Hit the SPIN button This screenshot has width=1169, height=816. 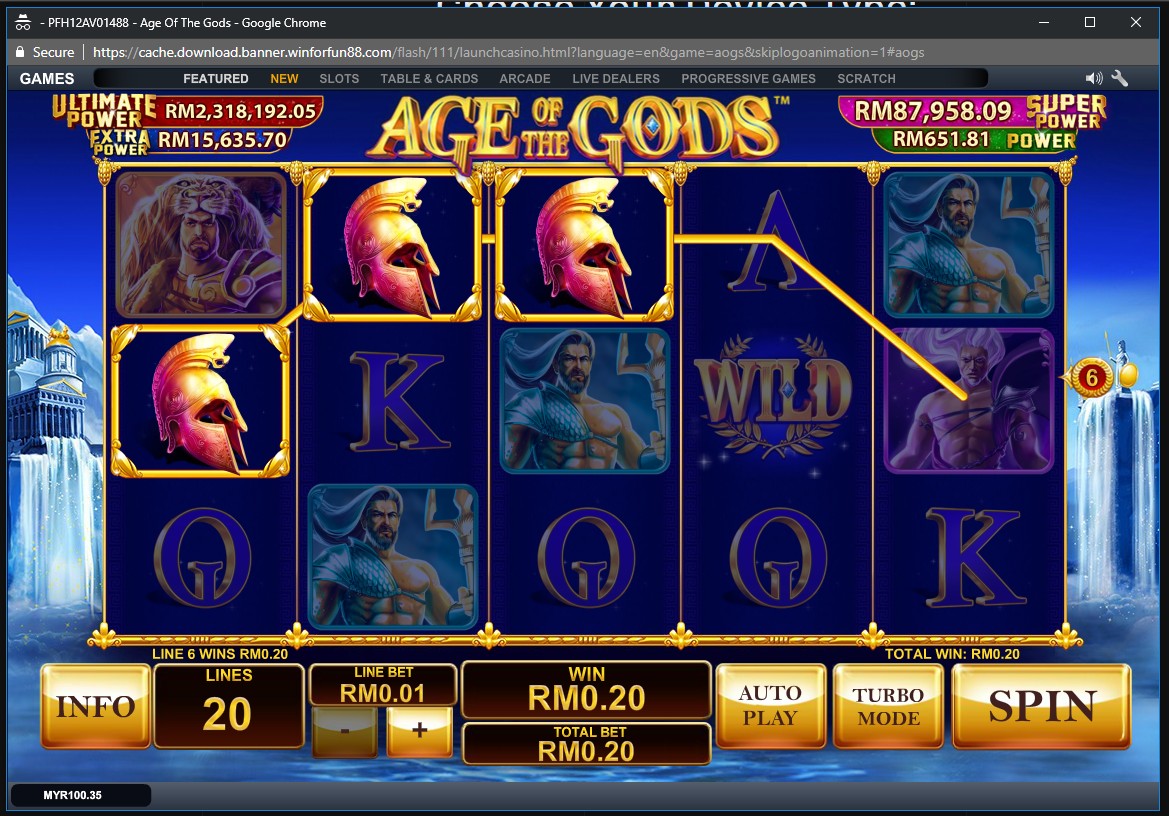[x=1042, y=706]
